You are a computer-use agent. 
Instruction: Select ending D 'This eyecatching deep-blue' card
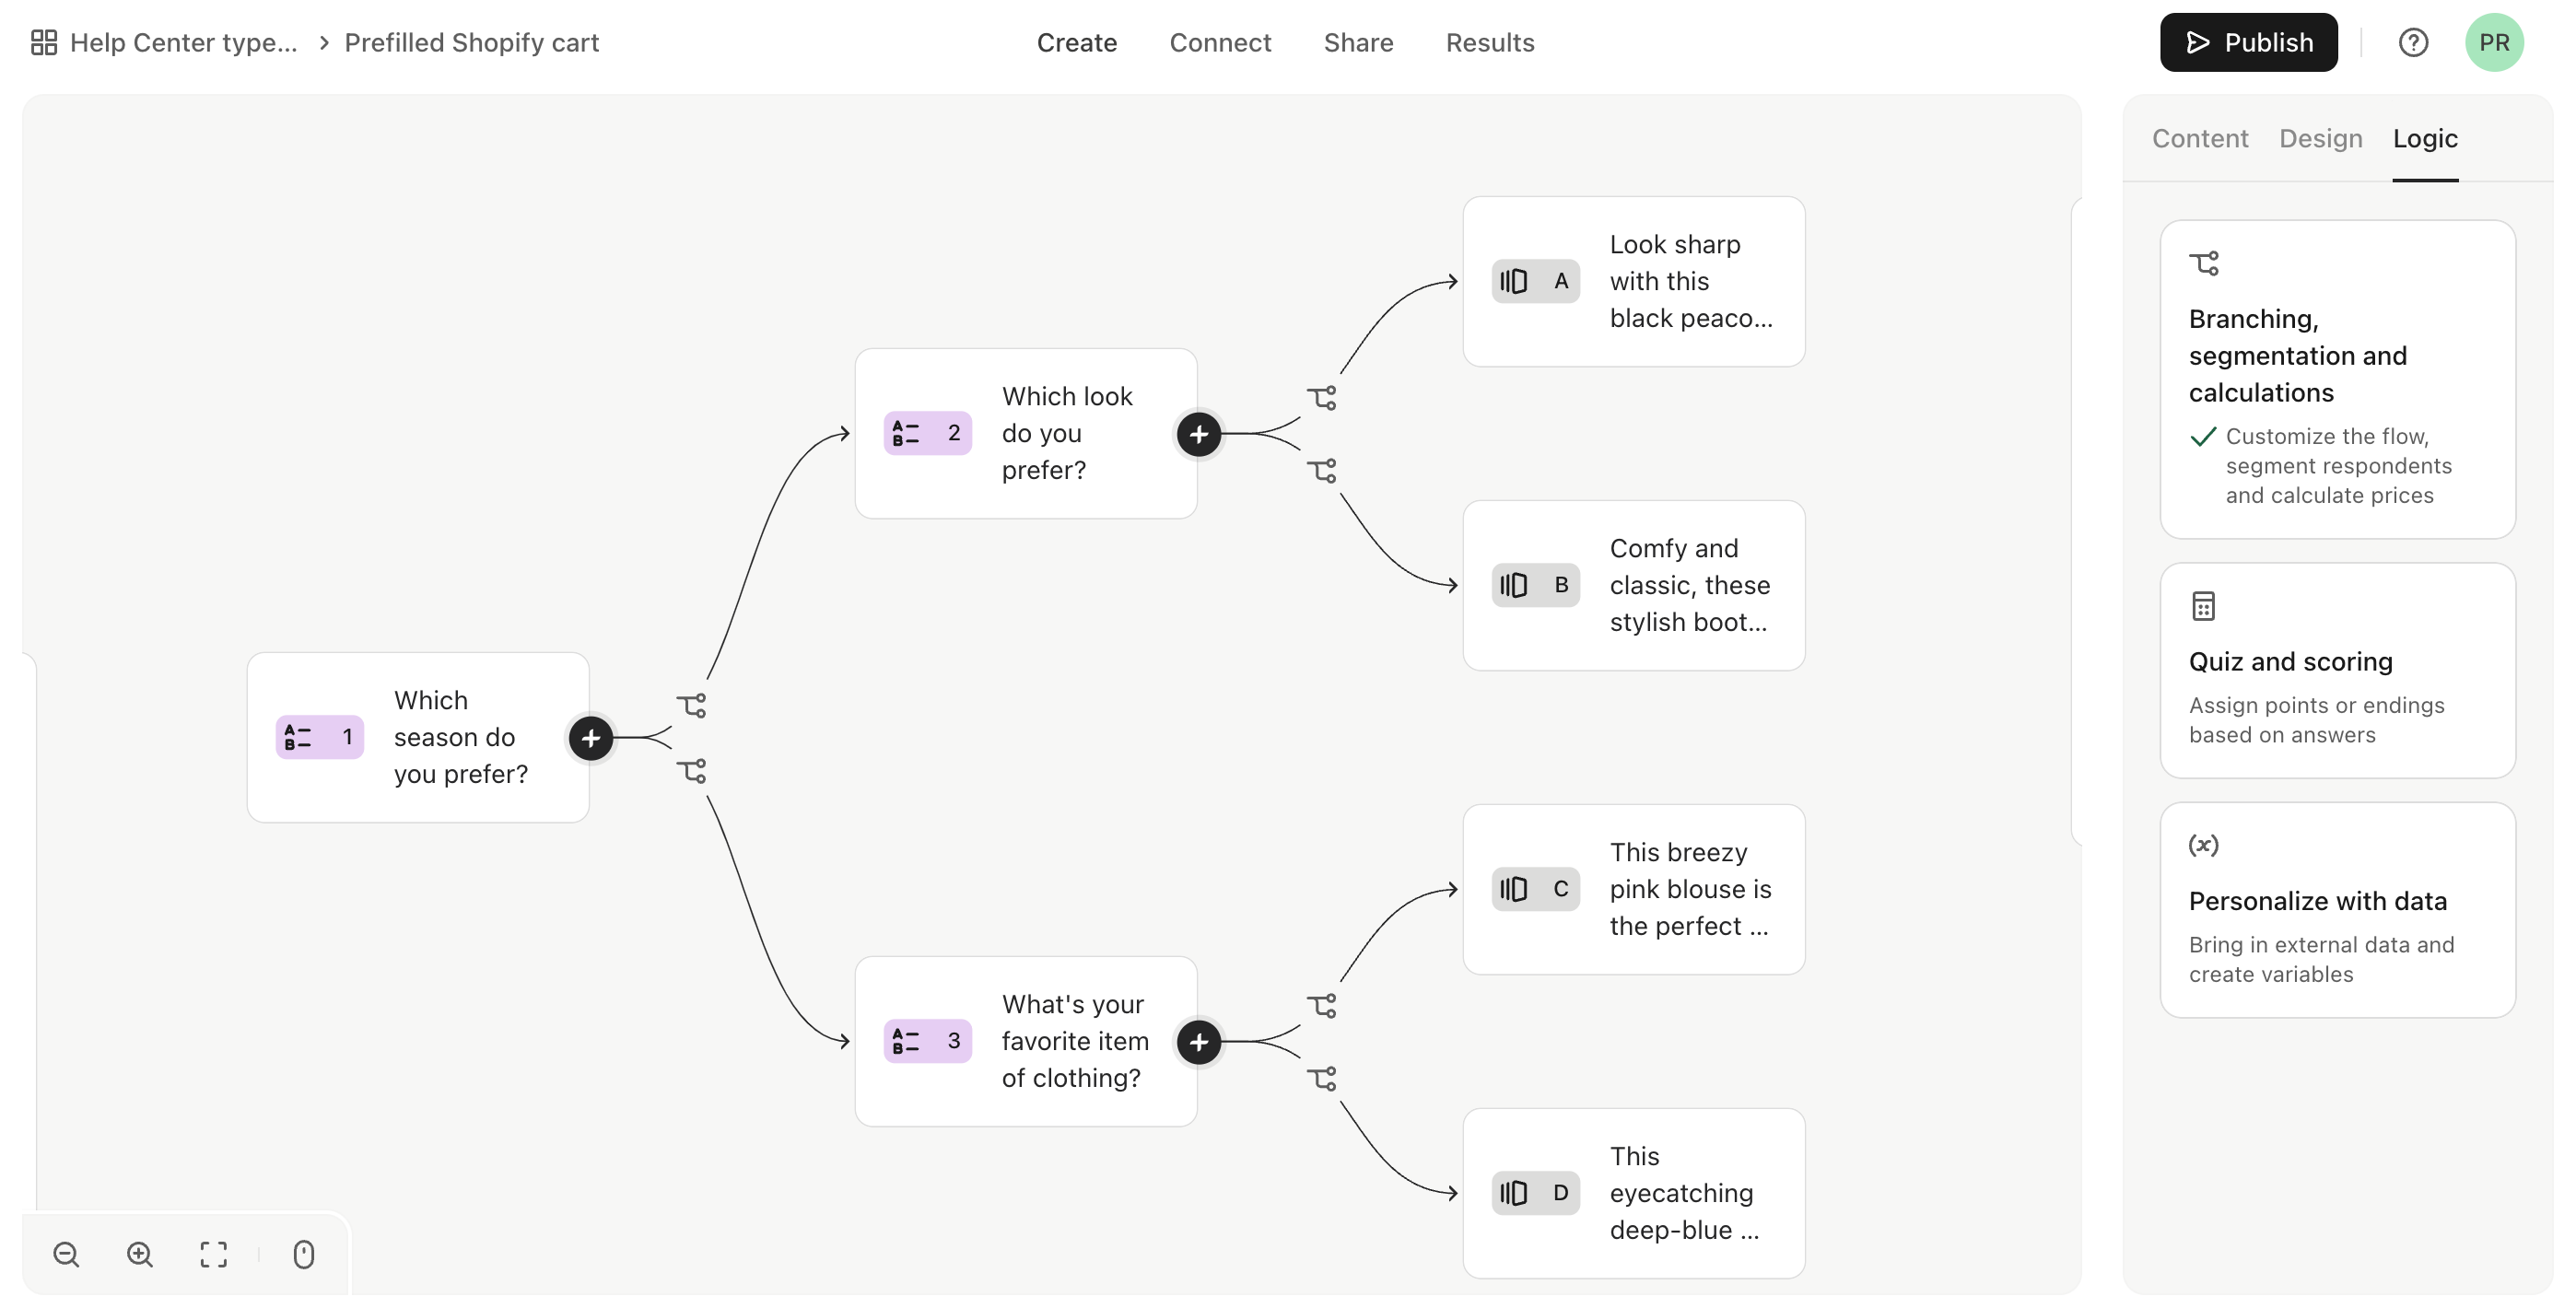coord(1634,1193)
